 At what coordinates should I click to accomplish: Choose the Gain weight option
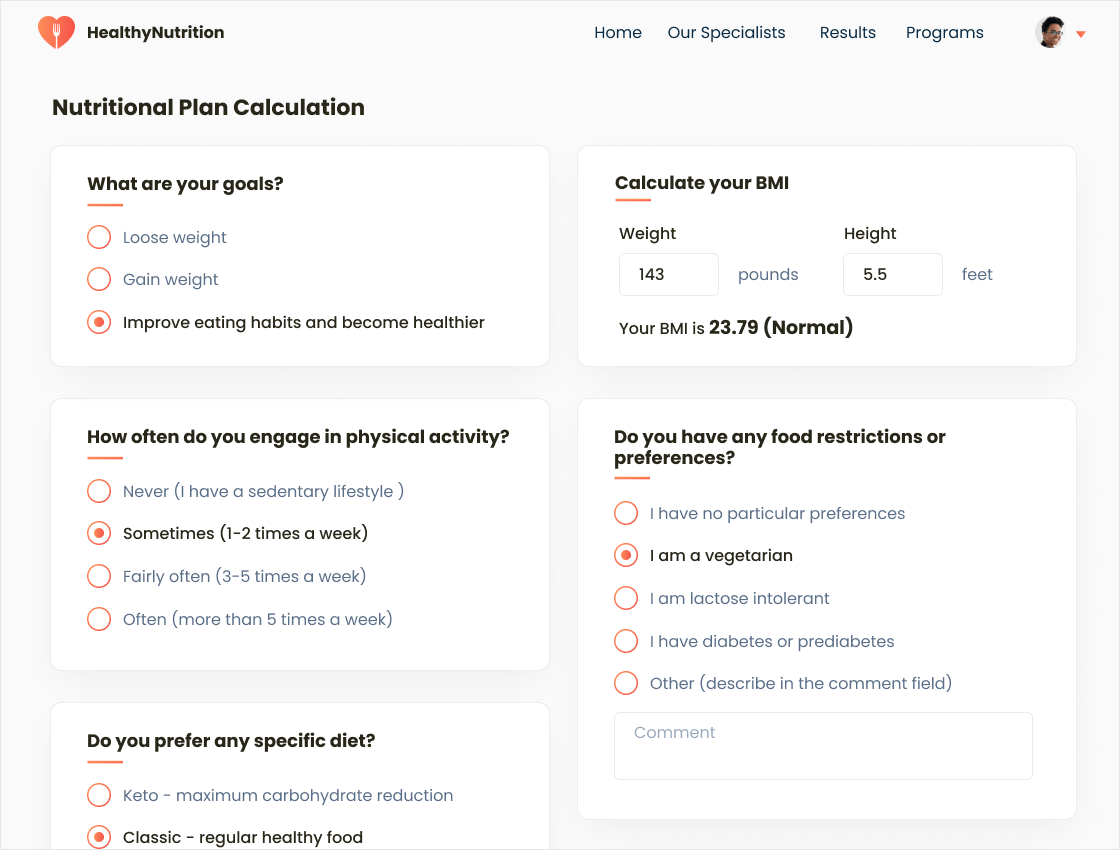click(x=99, y=279)
